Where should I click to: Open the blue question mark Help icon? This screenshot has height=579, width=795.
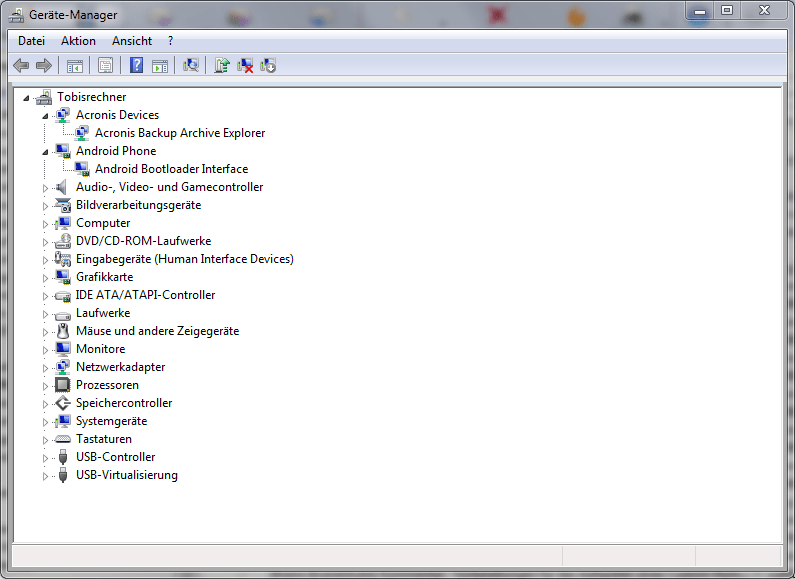click(x=136, y=65)
